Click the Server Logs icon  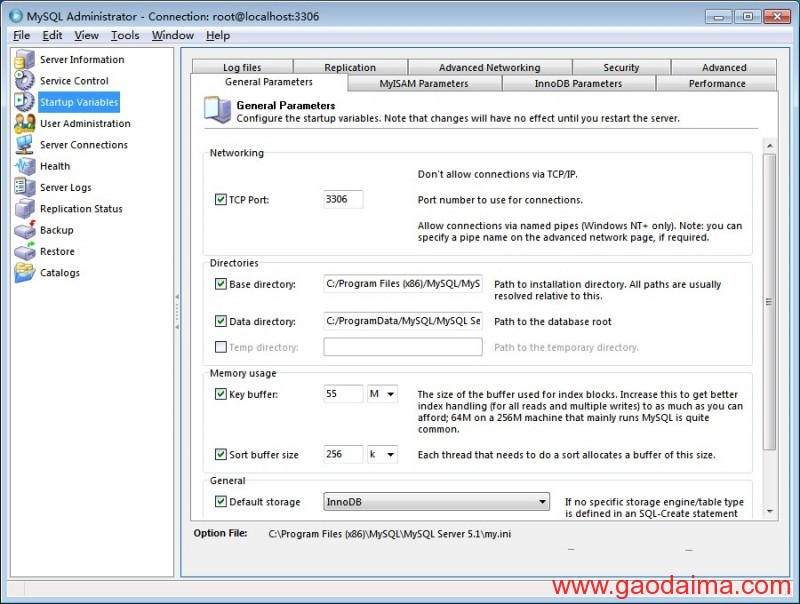click(x=24, y=187)
